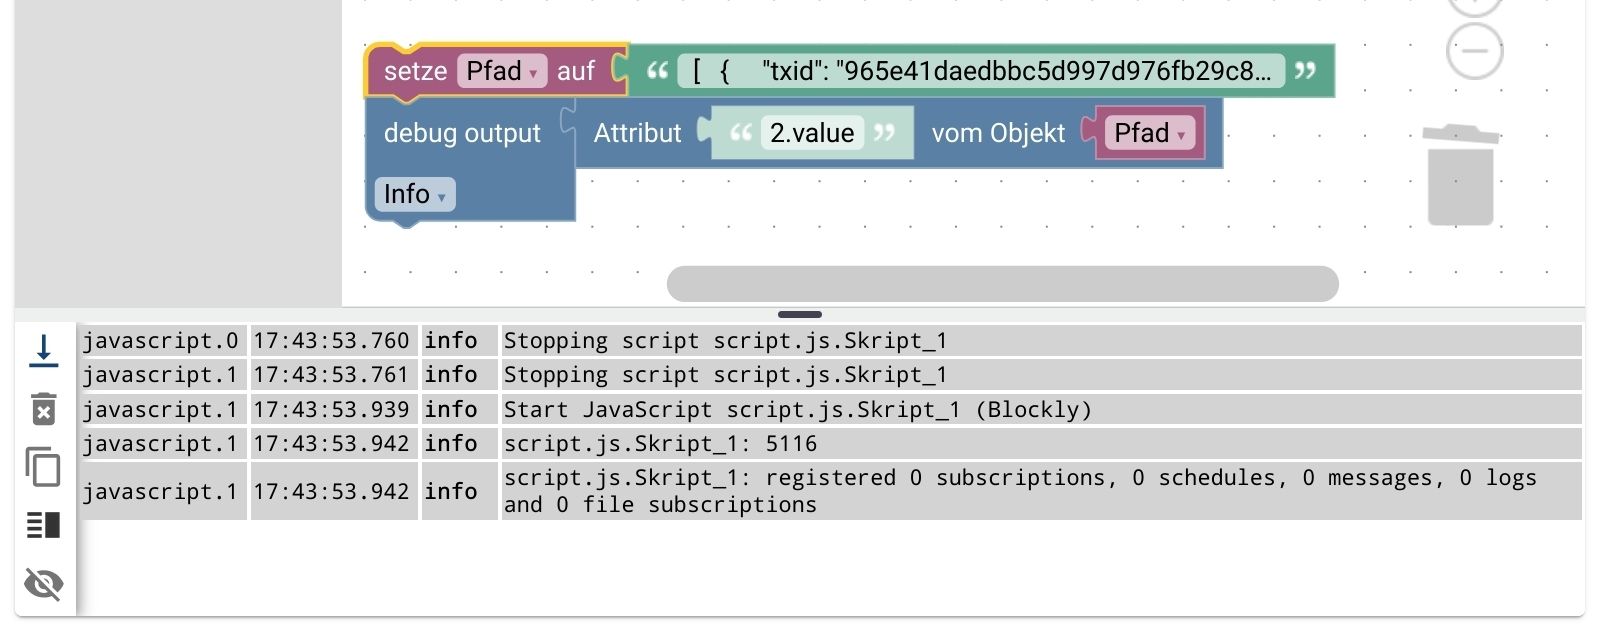The width and height of the screenshot is (1600, 631).
Task: Edit the txid JSON string field
Action: point(980,71)
